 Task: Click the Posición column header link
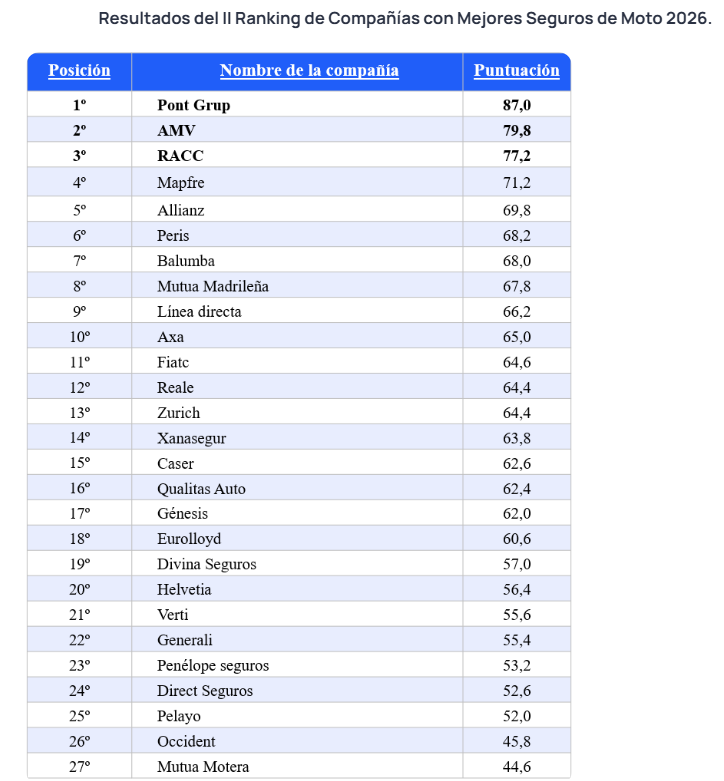tap(79, 70)
